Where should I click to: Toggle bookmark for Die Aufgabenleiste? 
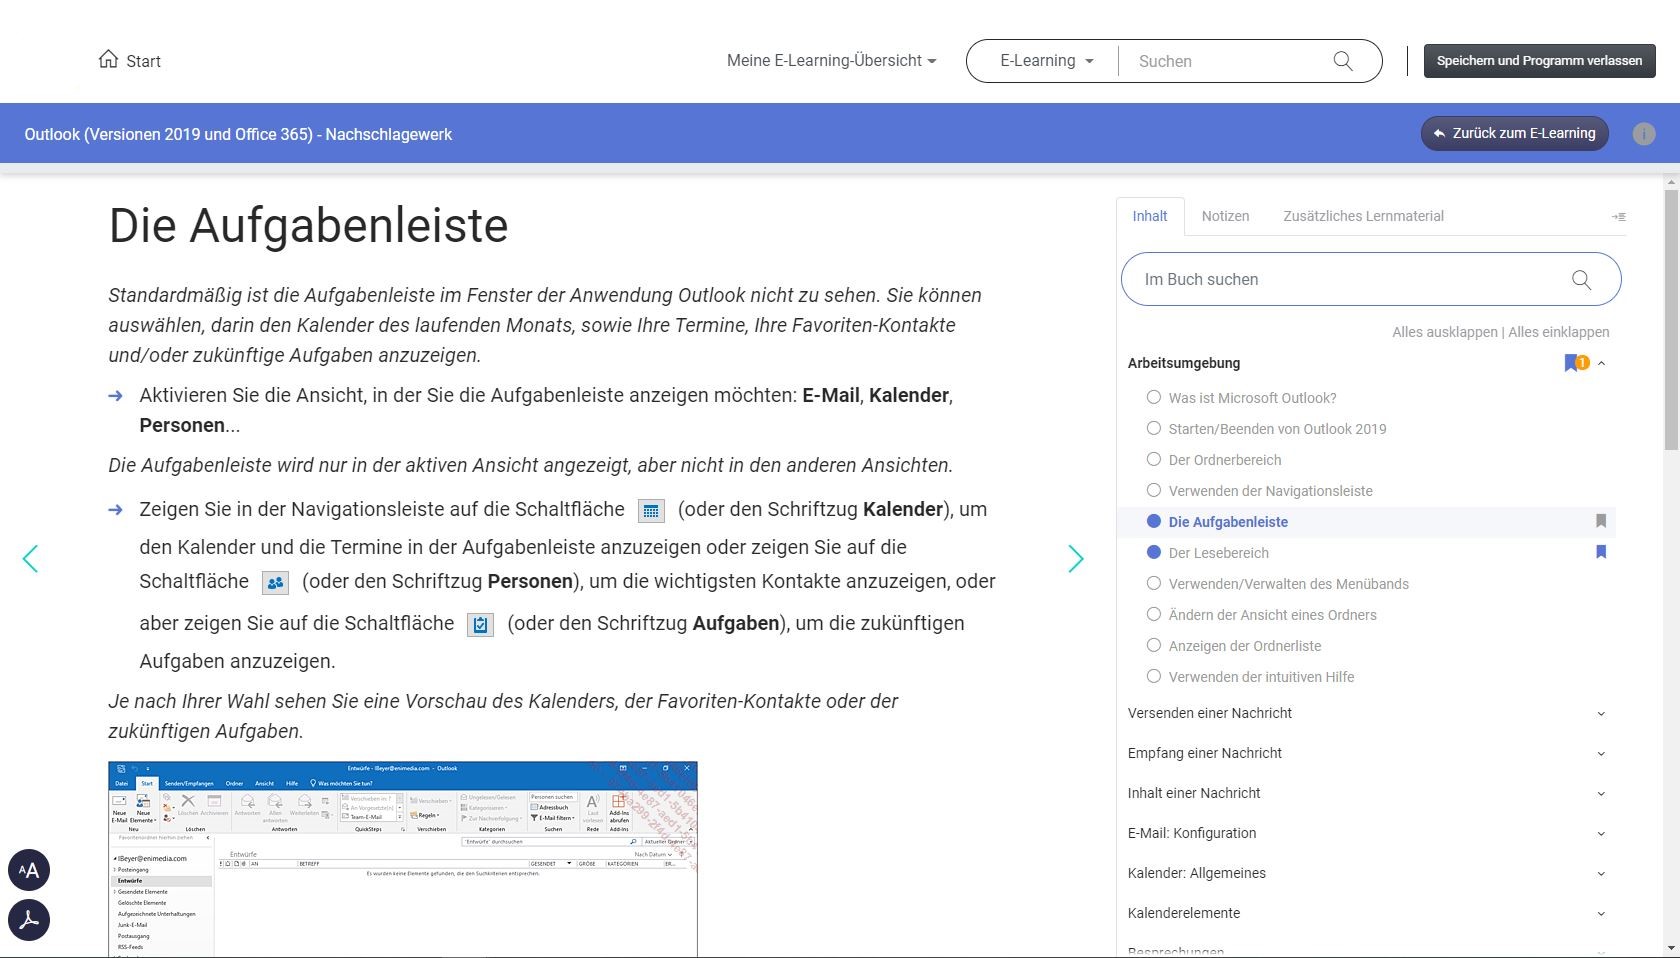(1601, 521)
